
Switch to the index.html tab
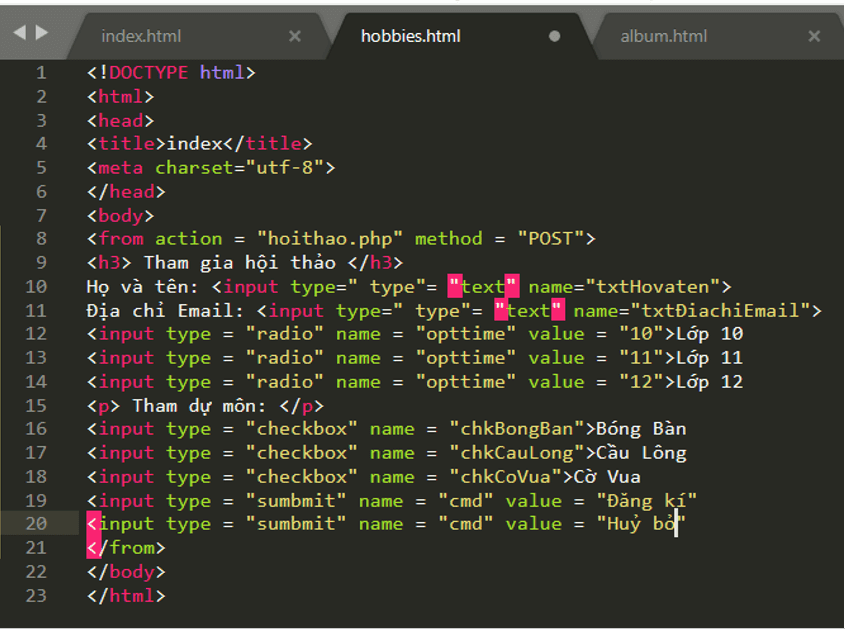pyautogui.click(x=141, y=36)
